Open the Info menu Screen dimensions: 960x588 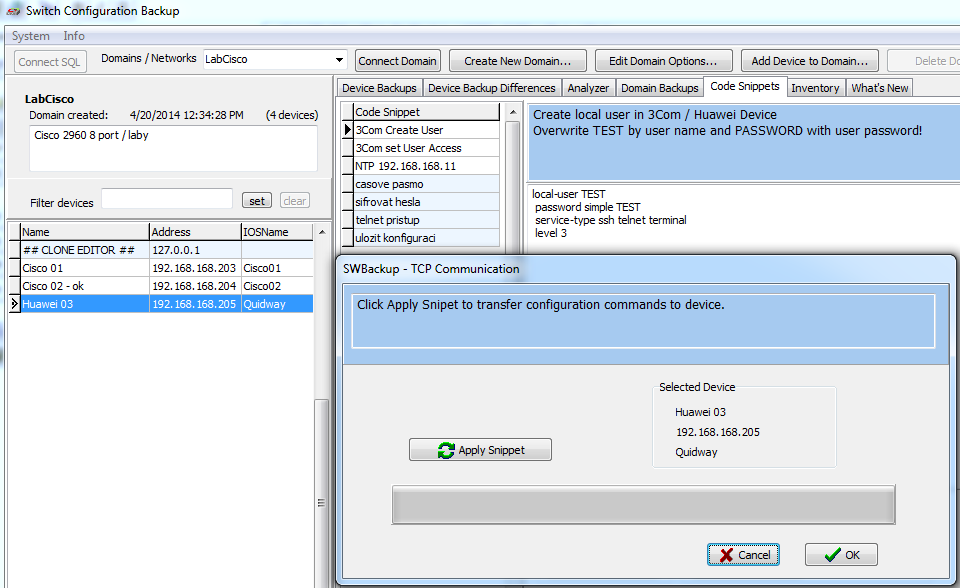click(x=74, y=36)
